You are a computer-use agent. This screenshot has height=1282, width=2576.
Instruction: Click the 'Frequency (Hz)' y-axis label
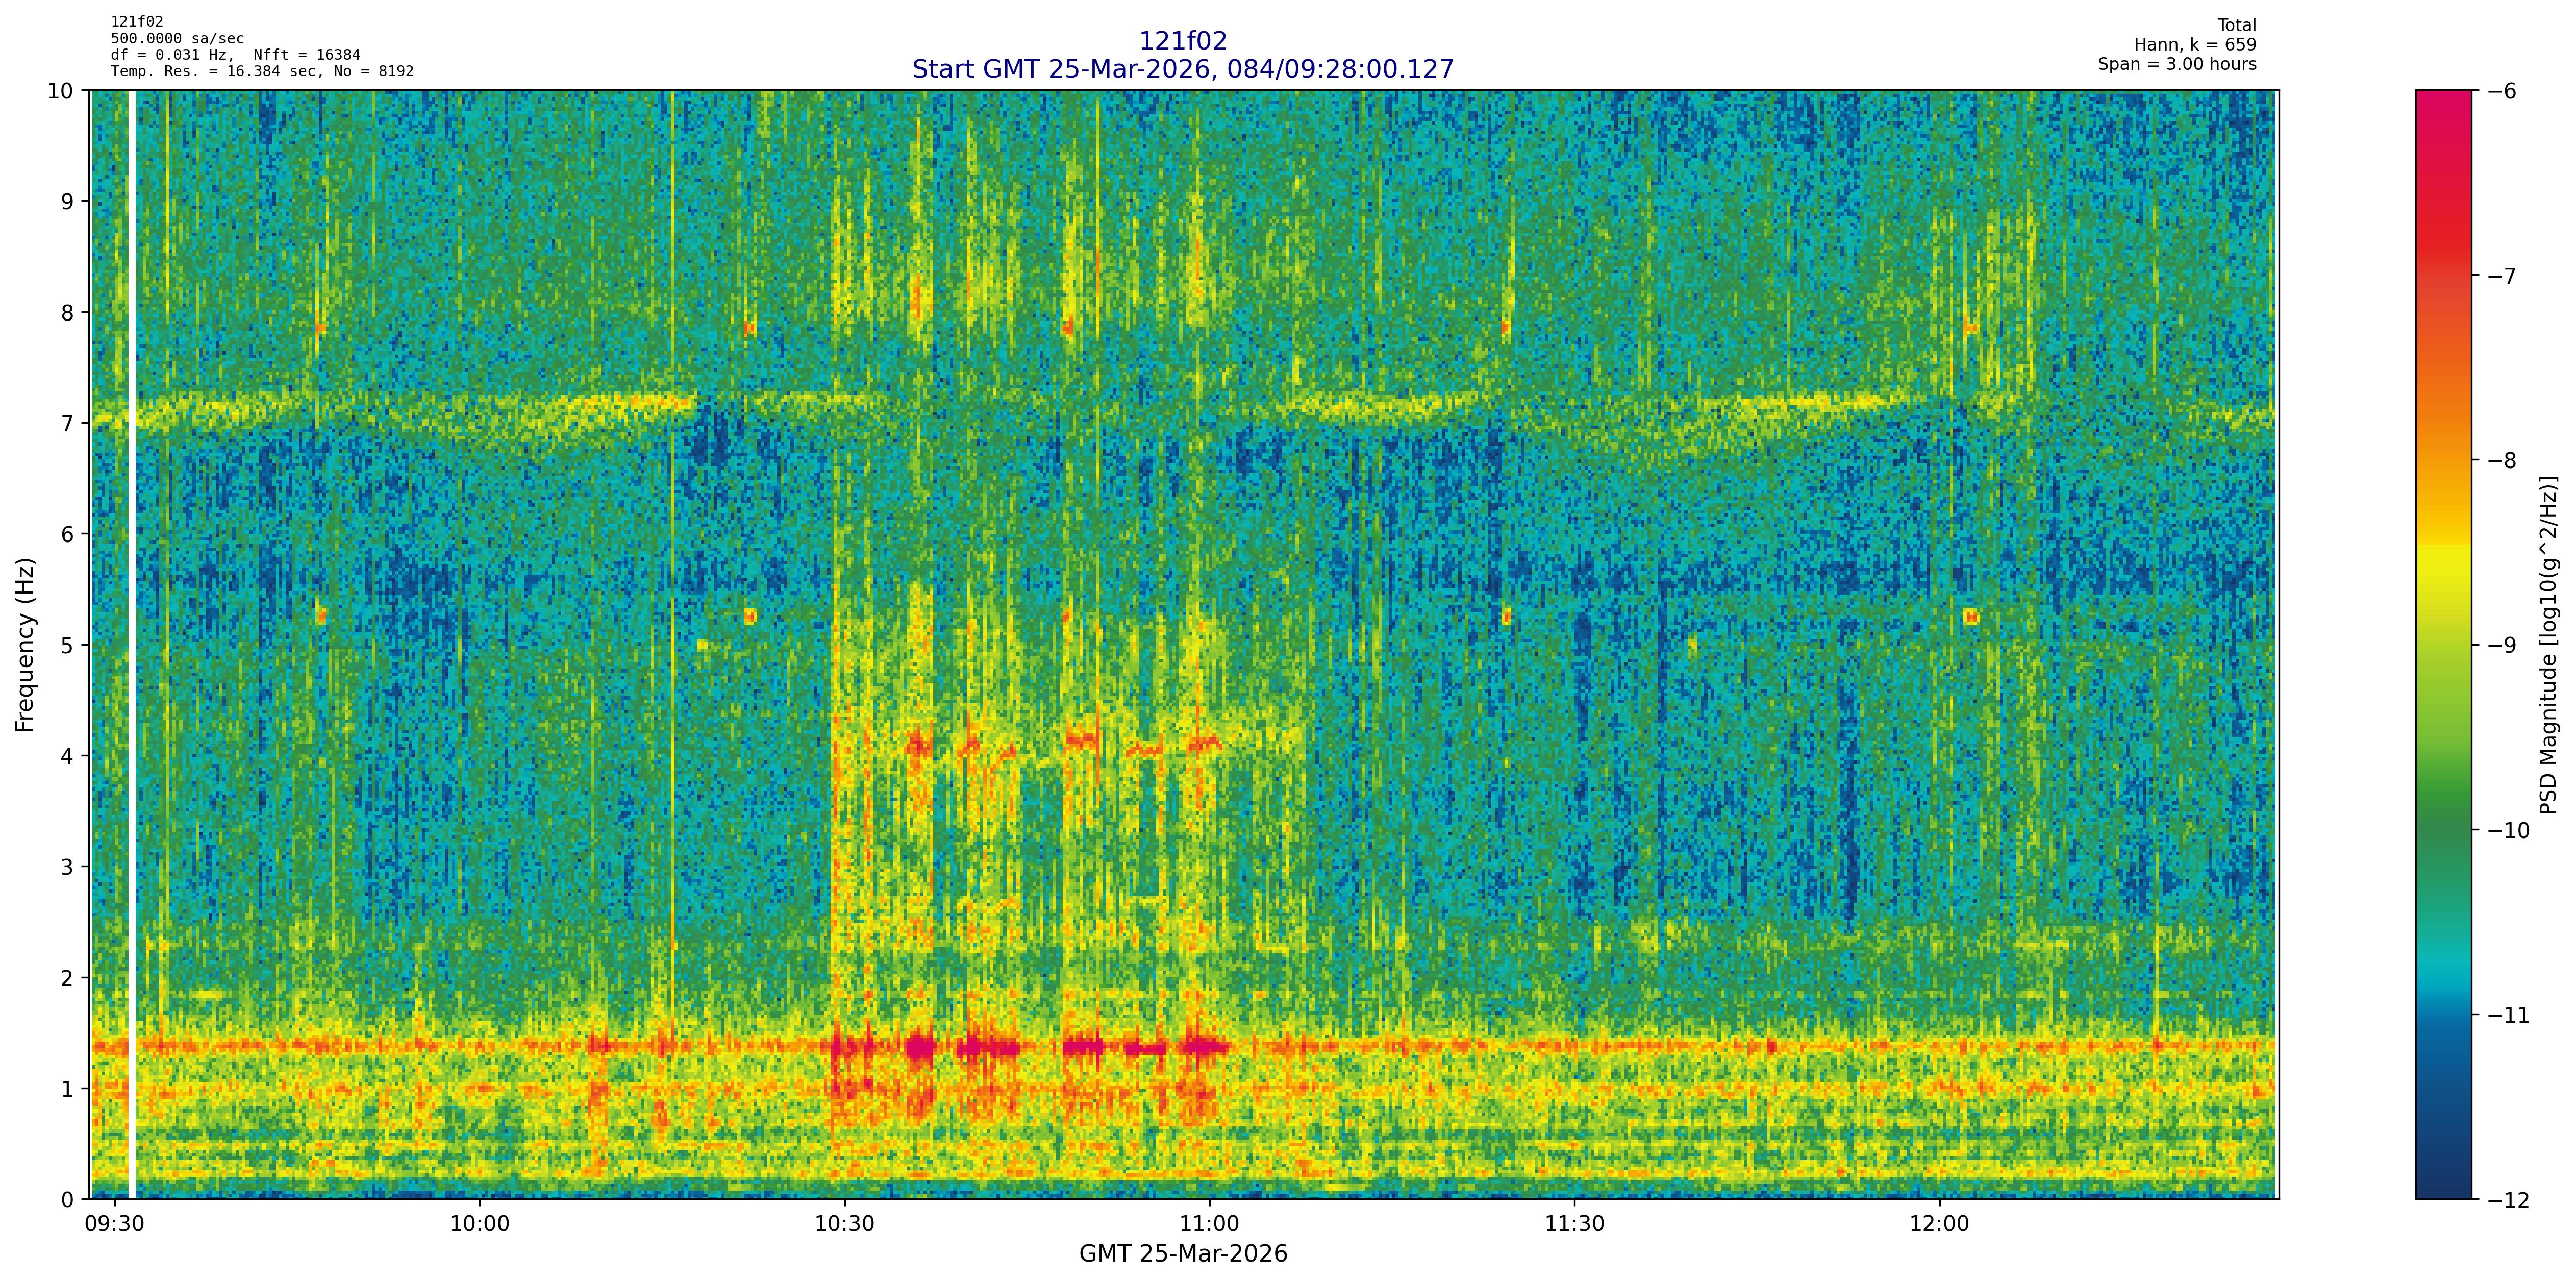pyautogui.click(x=25, y=645)
